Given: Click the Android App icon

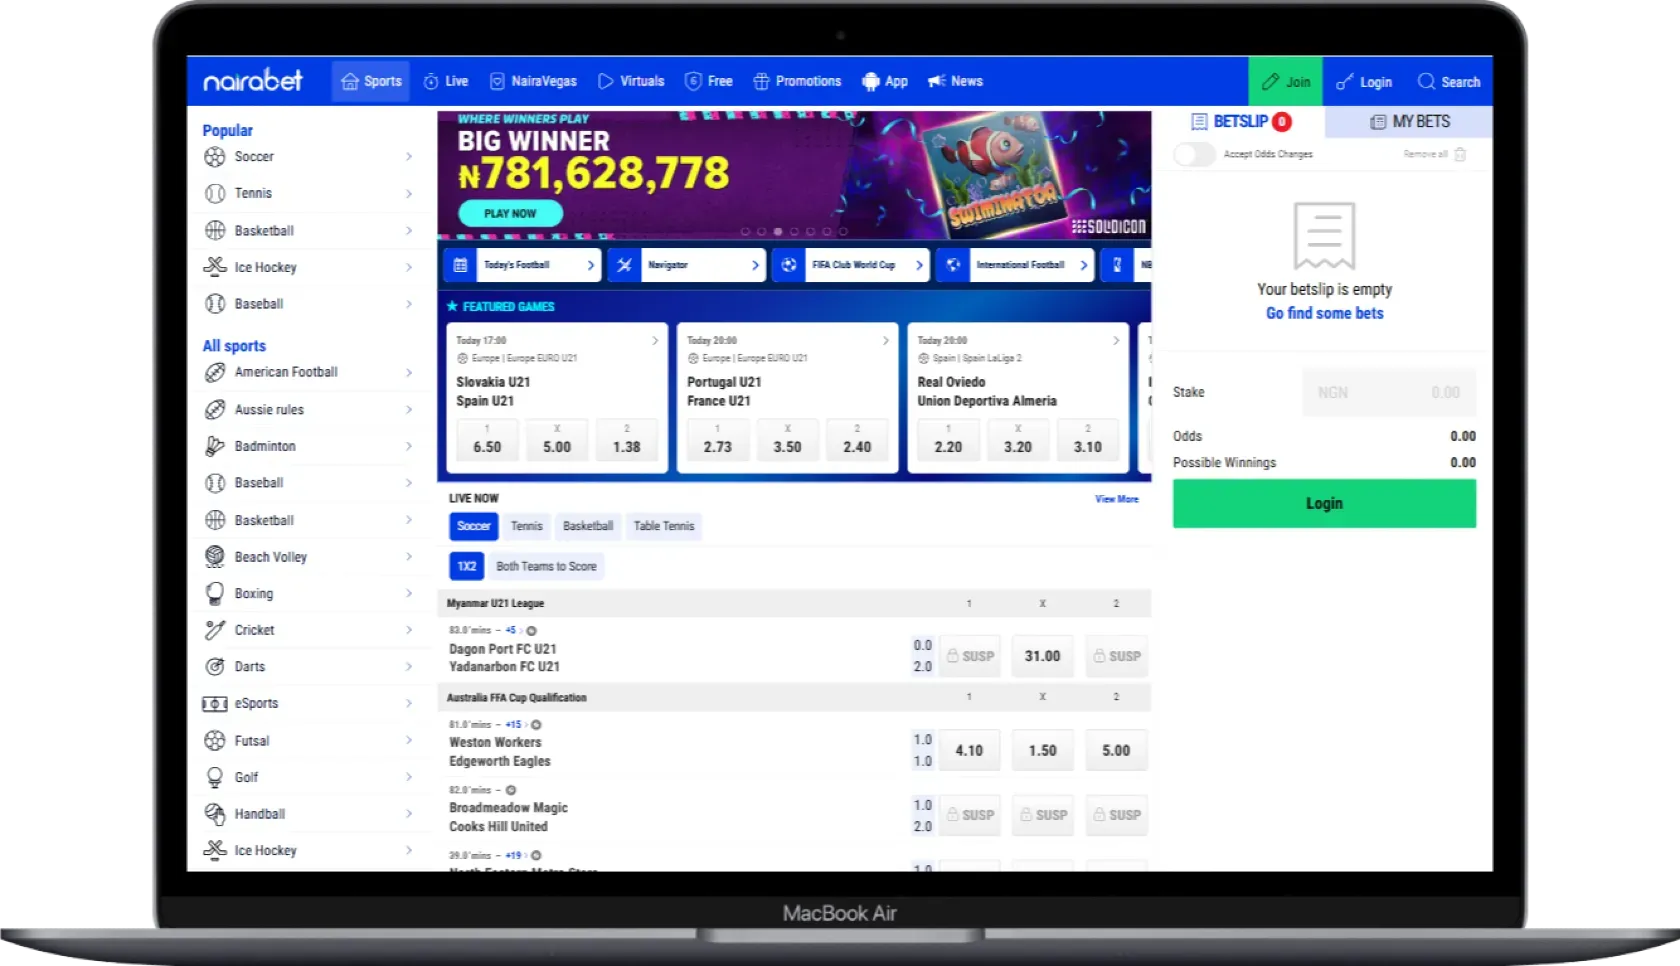Looking at the screenshot, I should 871,81.
